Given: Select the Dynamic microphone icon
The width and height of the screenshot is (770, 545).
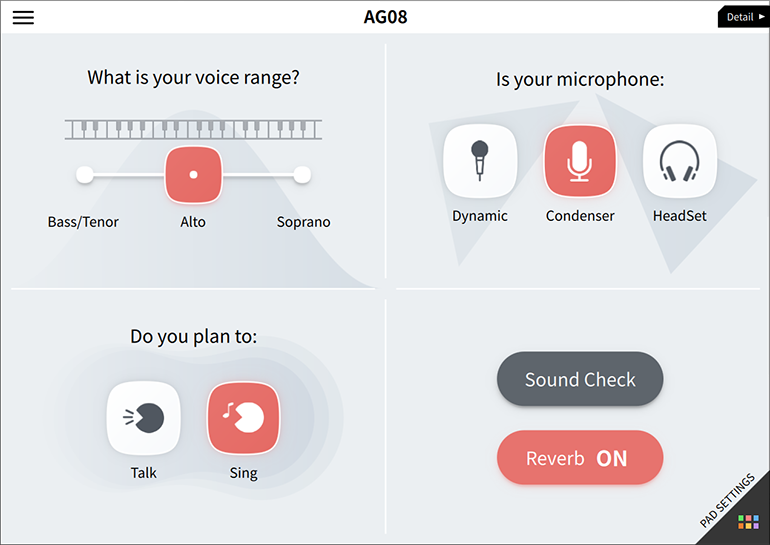Looking at the screenshot, I should pyautogui.click(x=480, y=161).
